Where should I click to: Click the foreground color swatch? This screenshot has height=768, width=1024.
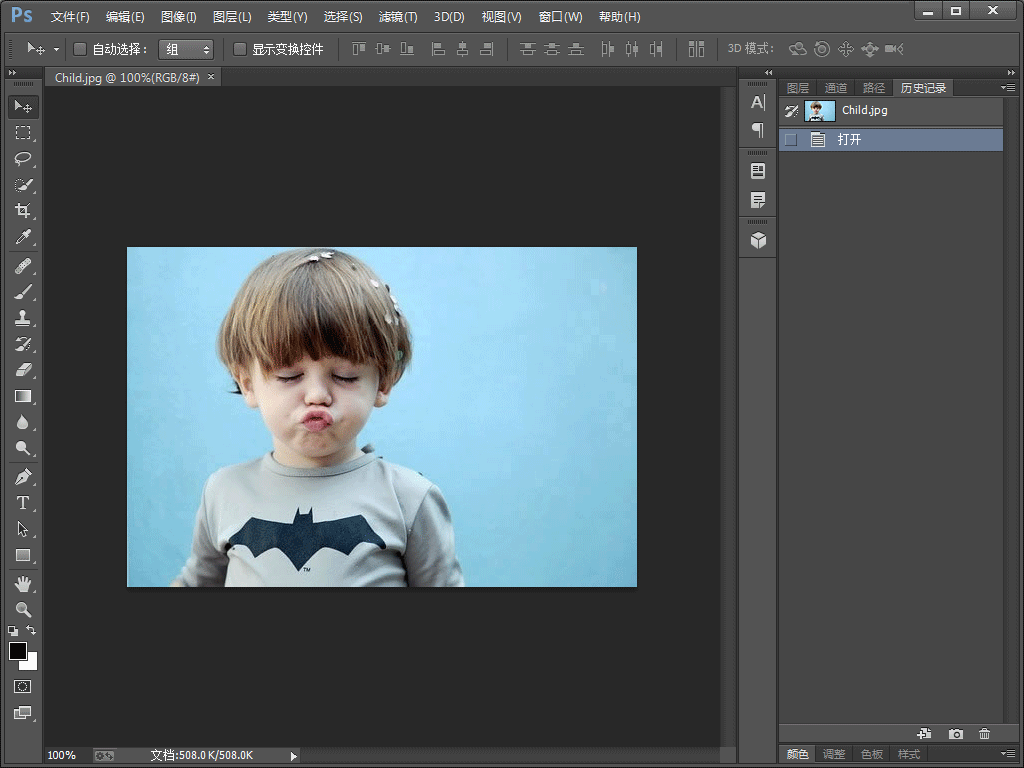click(x=18, y=651)
